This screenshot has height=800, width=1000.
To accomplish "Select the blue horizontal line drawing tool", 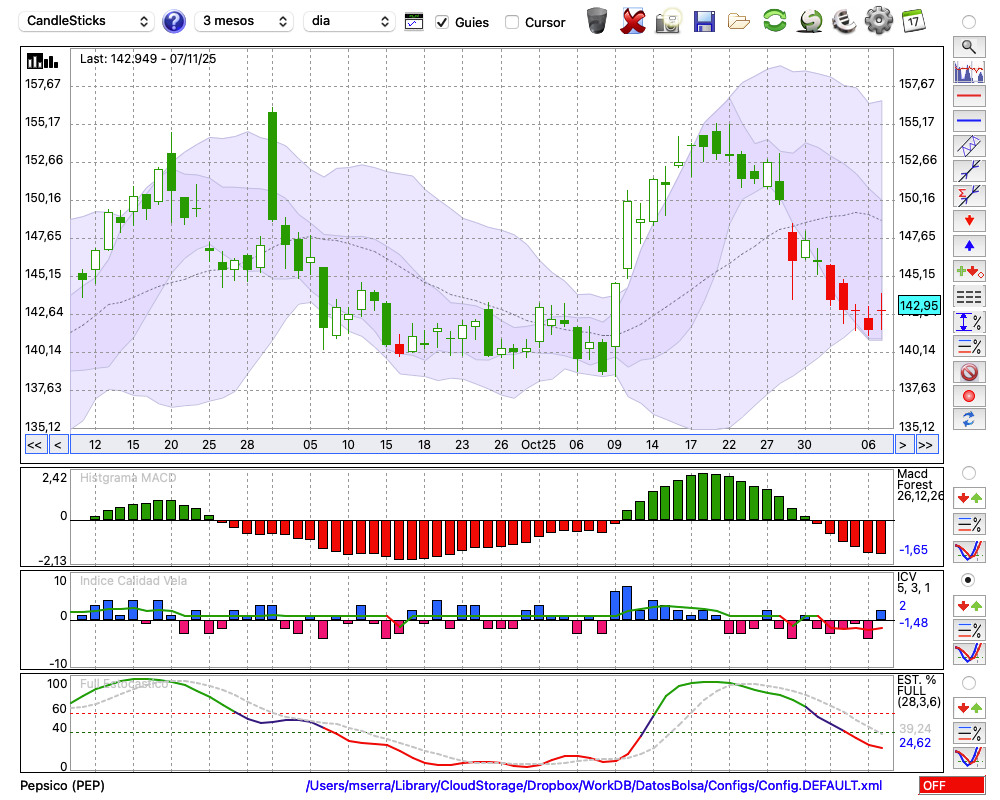I will (x=968, y=121).
